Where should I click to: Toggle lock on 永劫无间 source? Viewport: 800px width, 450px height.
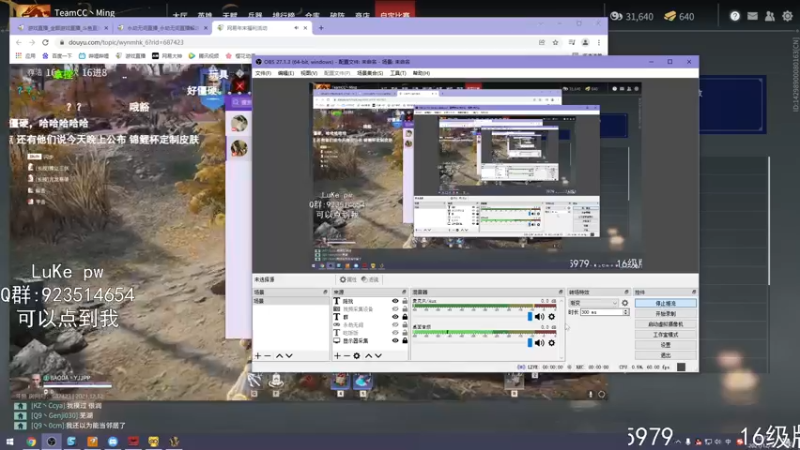[405, 324]
